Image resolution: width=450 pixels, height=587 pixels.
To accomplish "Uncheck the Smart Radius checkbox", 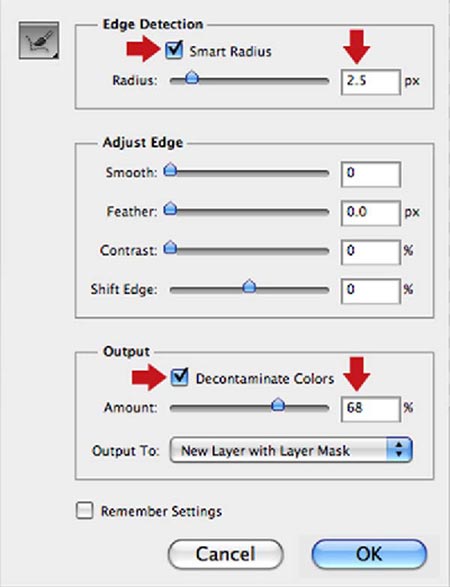I will (x=174, y=50).
